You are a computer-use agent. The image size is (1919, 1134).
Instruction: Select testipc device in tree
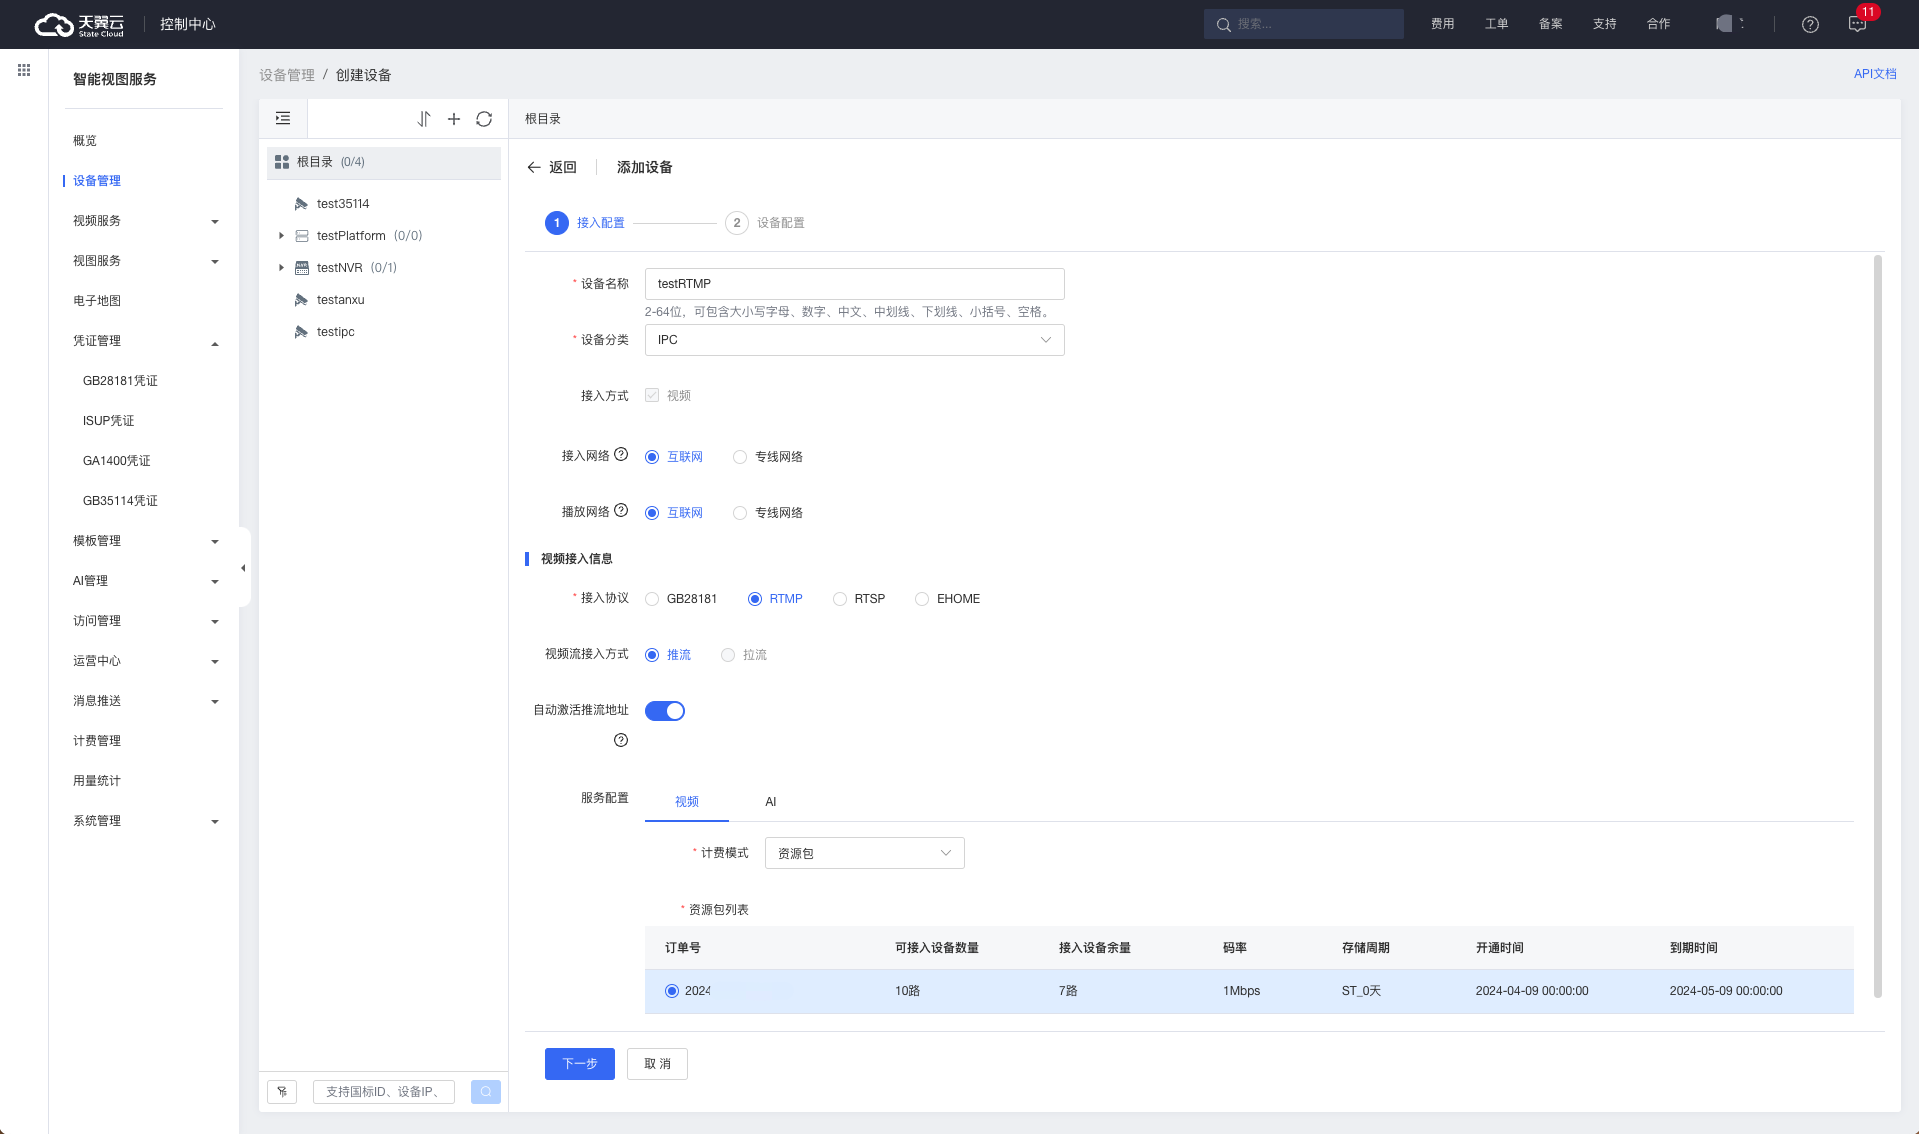[x=335, y=332]
